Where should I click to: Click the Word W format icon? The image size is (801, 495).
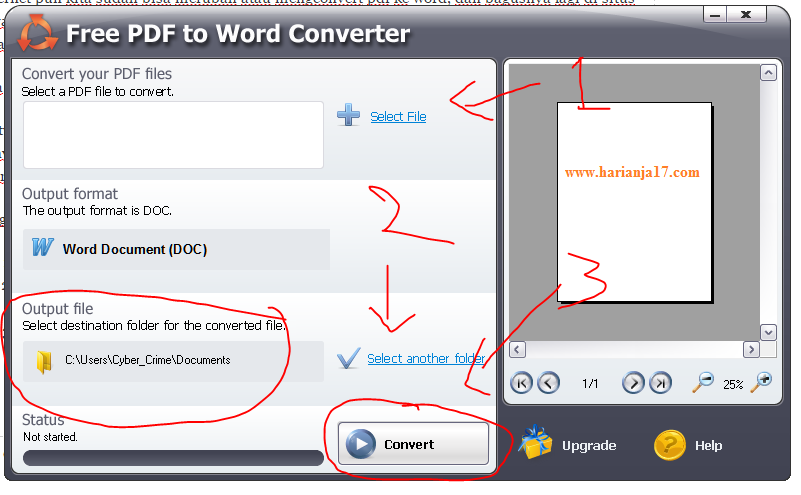click(42, 247)
